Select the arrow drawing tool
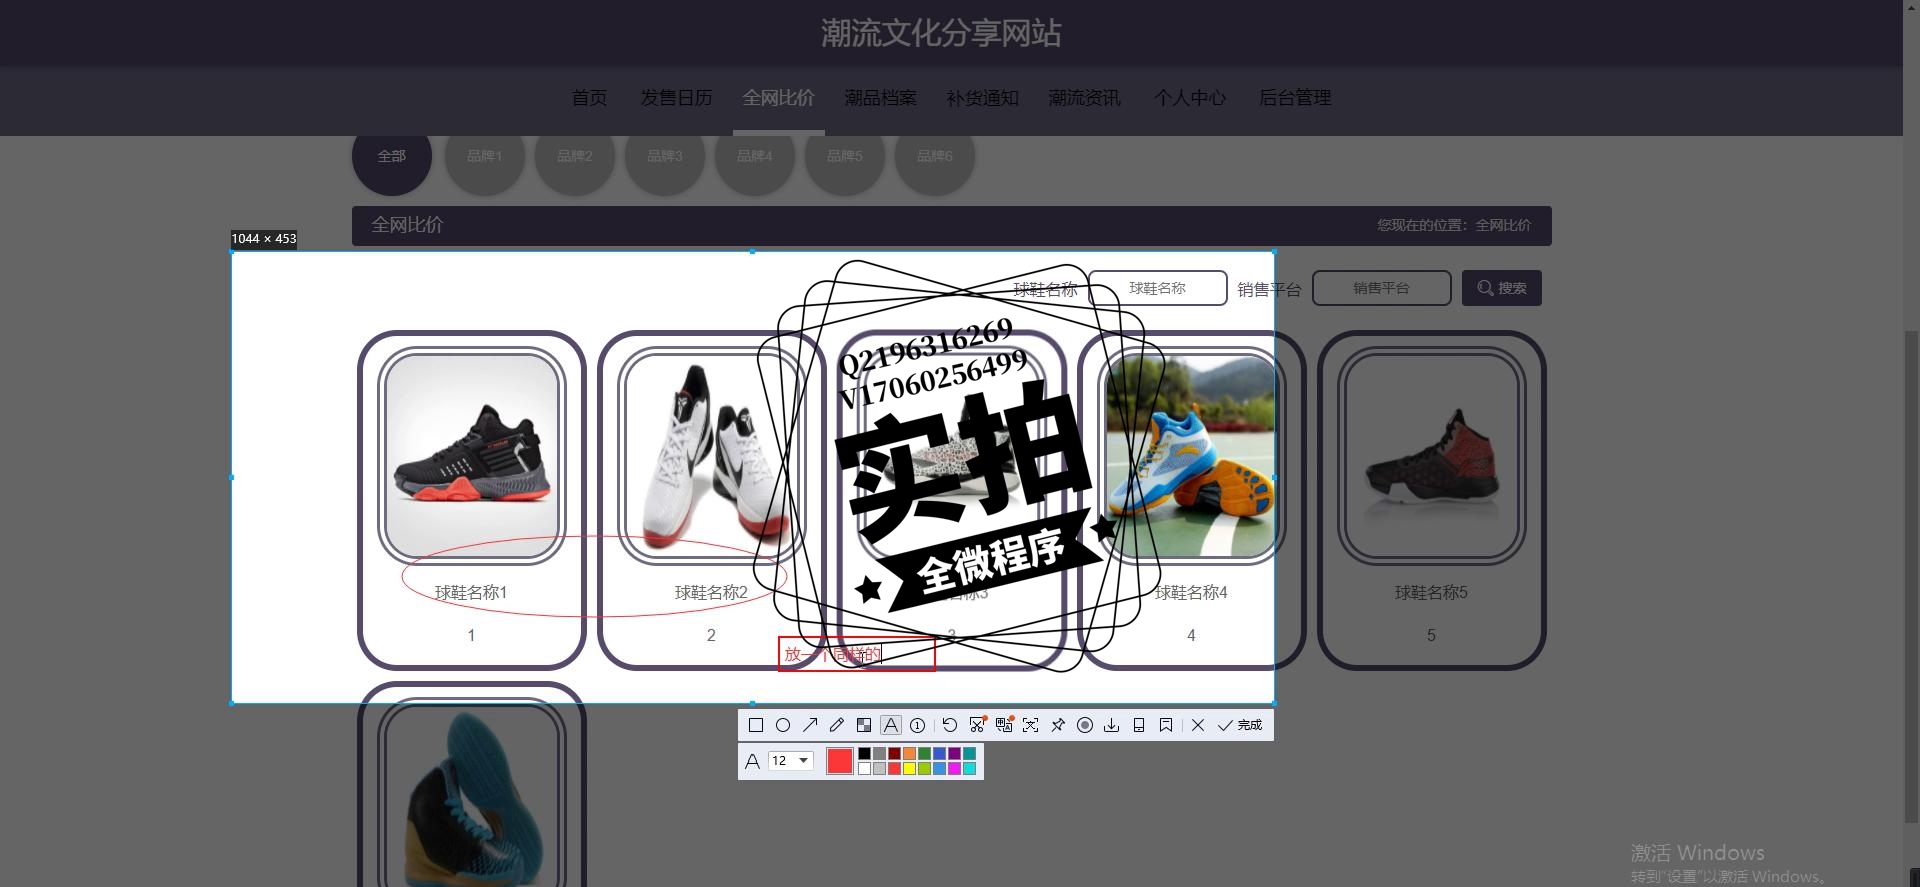Image resolution: width=1920 pixels, height=887 pixels. pos(810,725)
